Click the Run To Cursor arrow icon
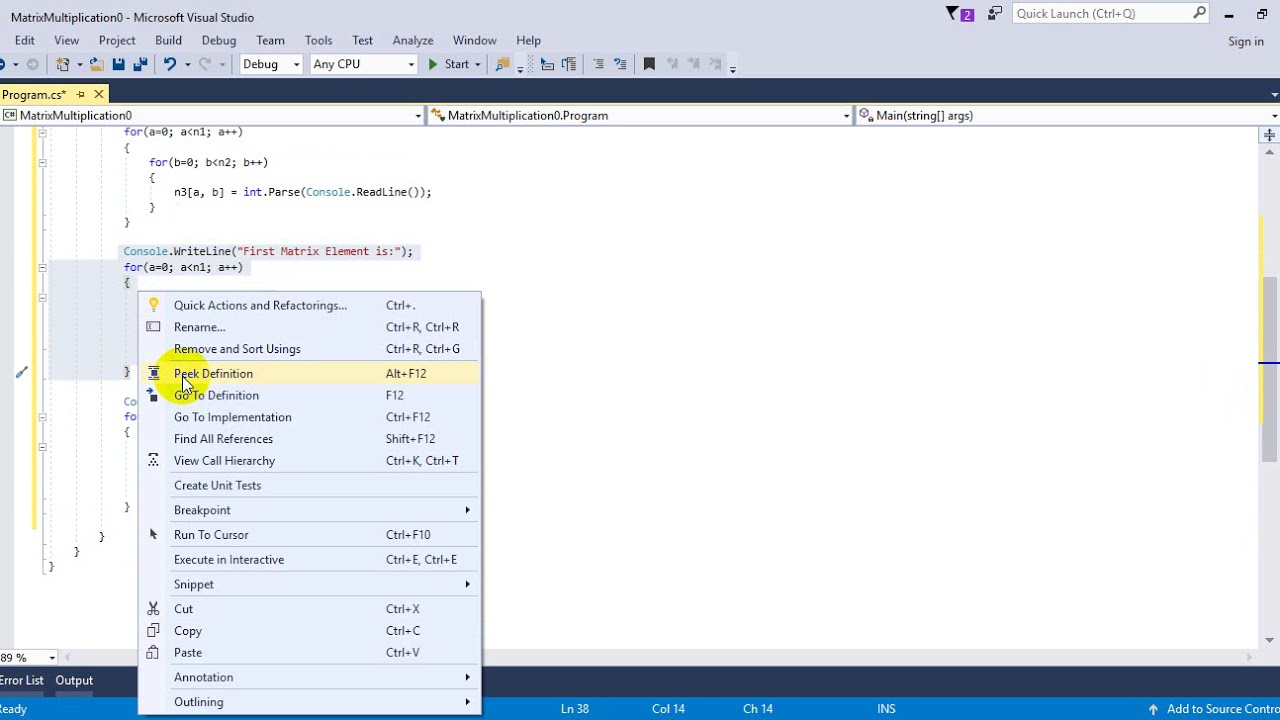This screenshot has width=1280, height=720. click(x=153, y=534)
